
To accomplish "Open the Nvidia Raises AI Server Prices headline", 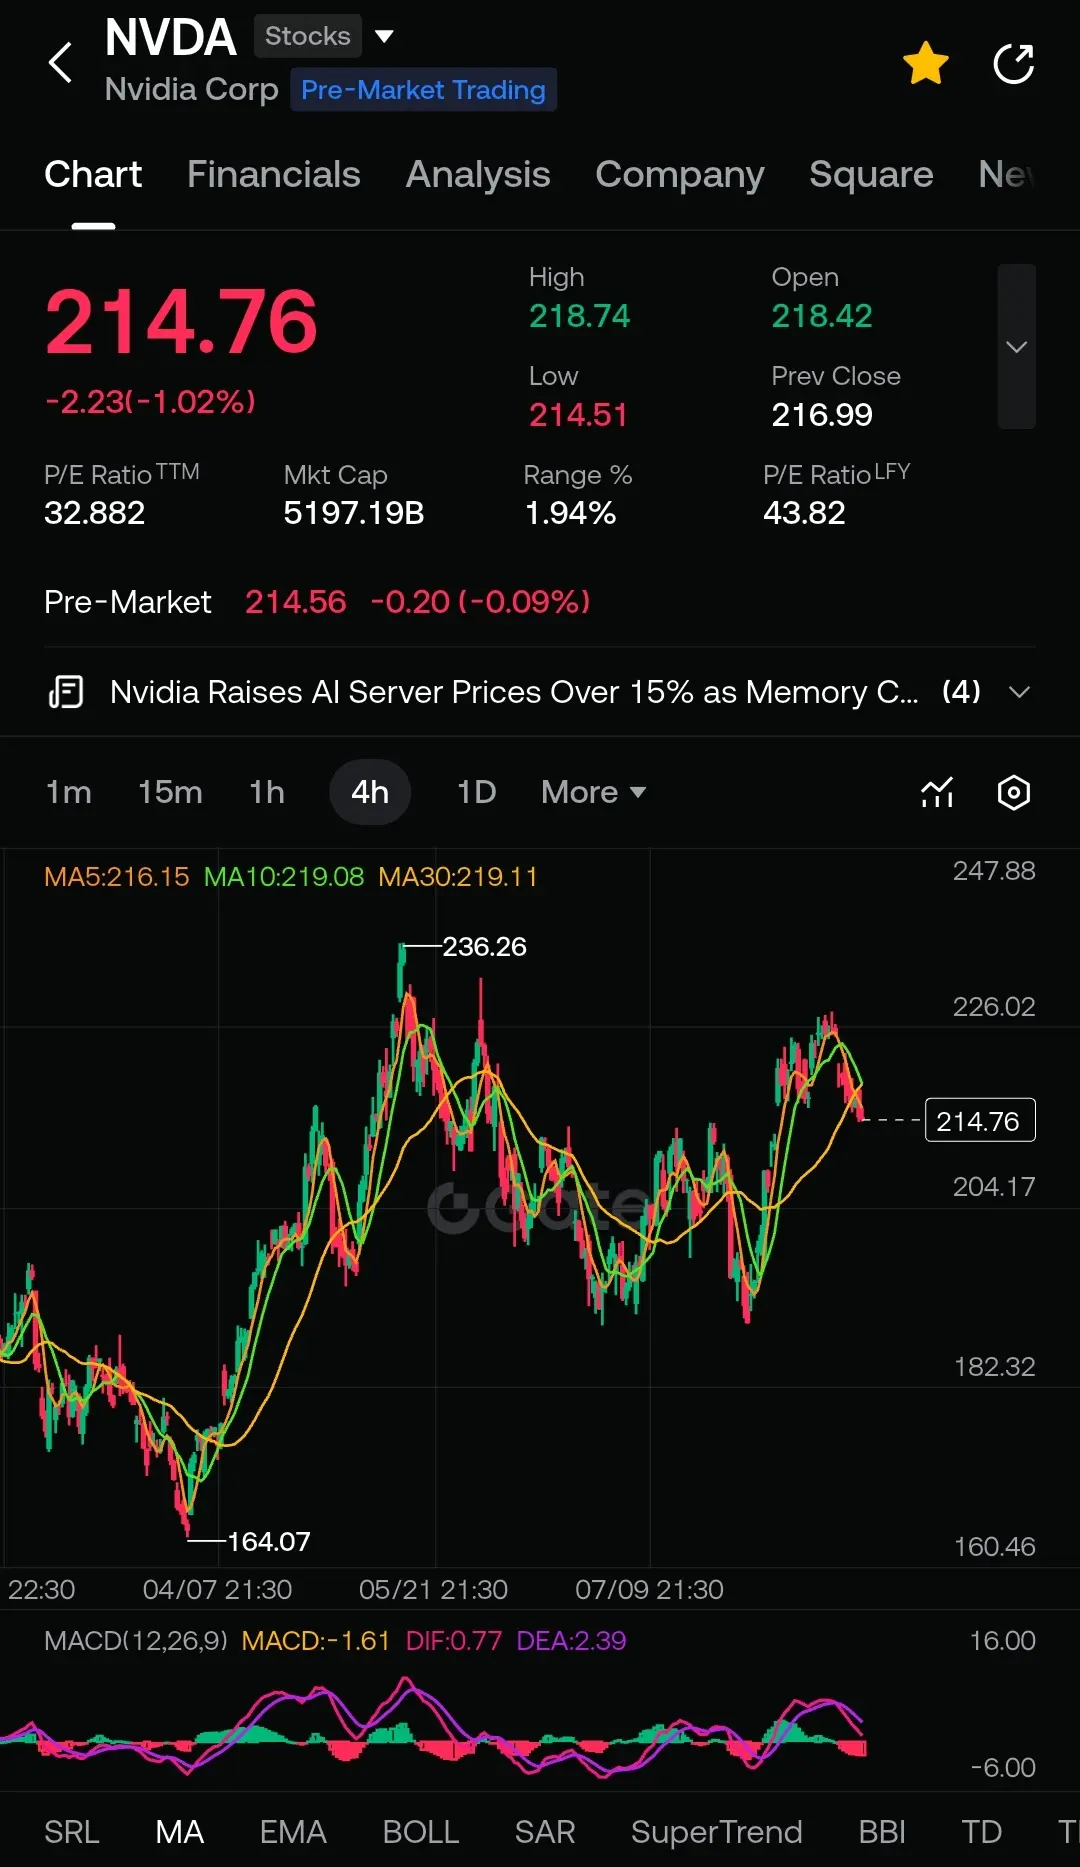I will [514, 691].
